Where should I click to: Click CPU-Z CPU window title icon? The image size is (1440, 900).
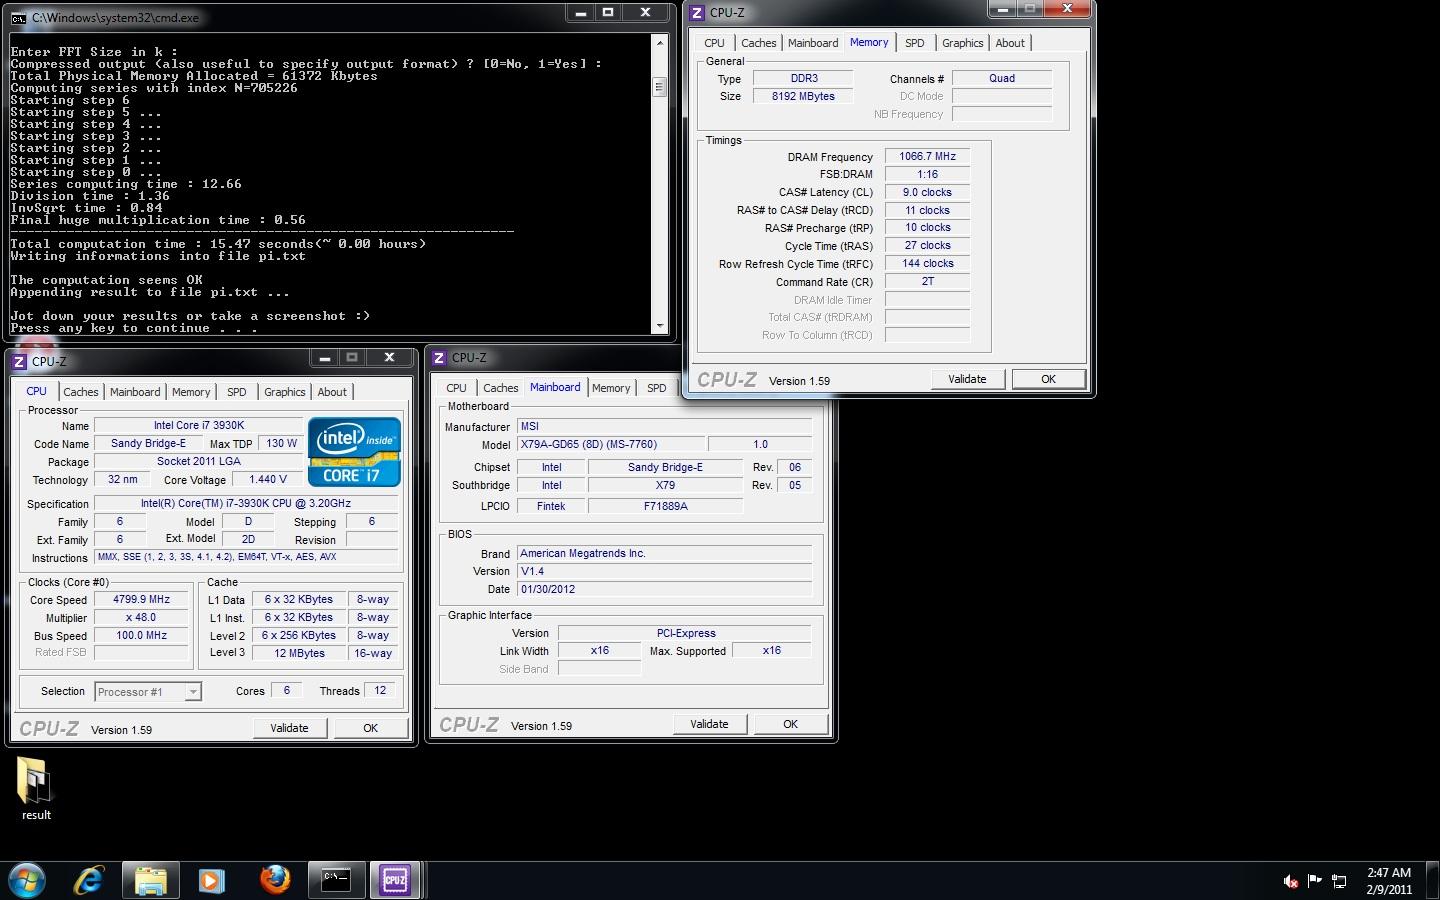19,361
